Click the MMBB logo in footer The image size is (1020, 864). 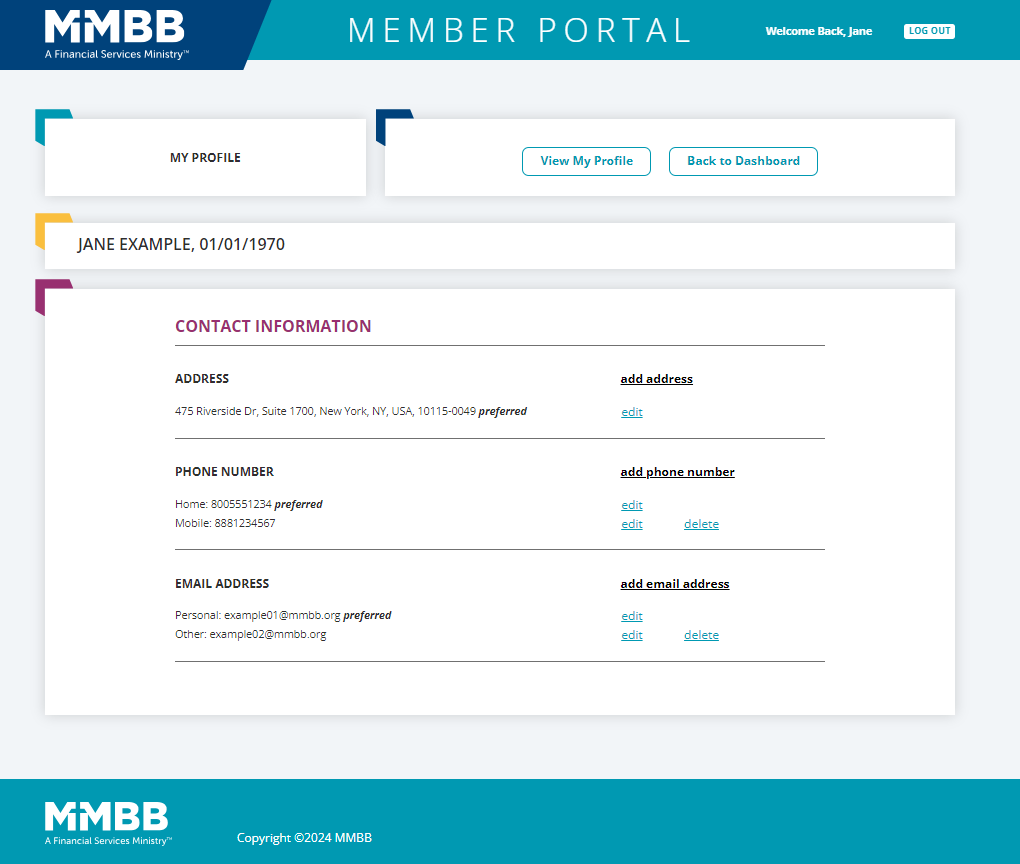[108, 824]
